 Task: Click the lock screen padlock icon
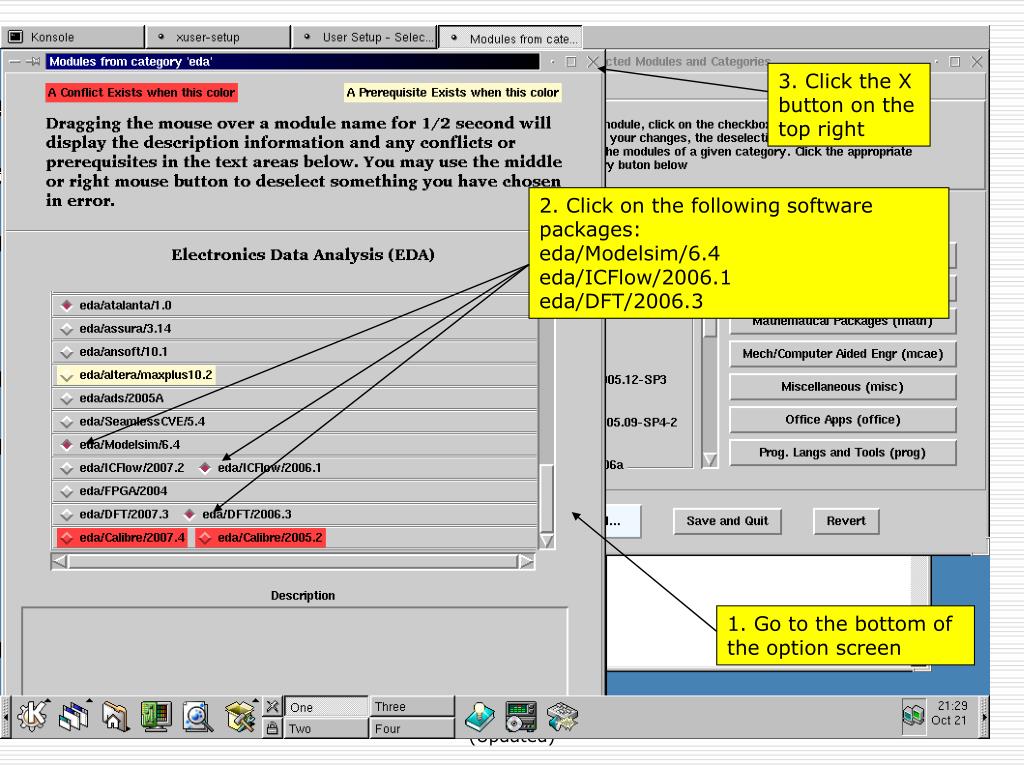tap(272, 728)
